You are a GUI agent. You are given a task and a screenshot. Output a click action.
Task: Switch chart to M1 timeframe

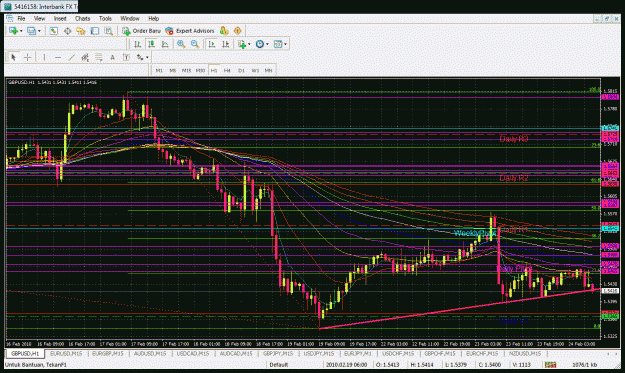[159, 71]
